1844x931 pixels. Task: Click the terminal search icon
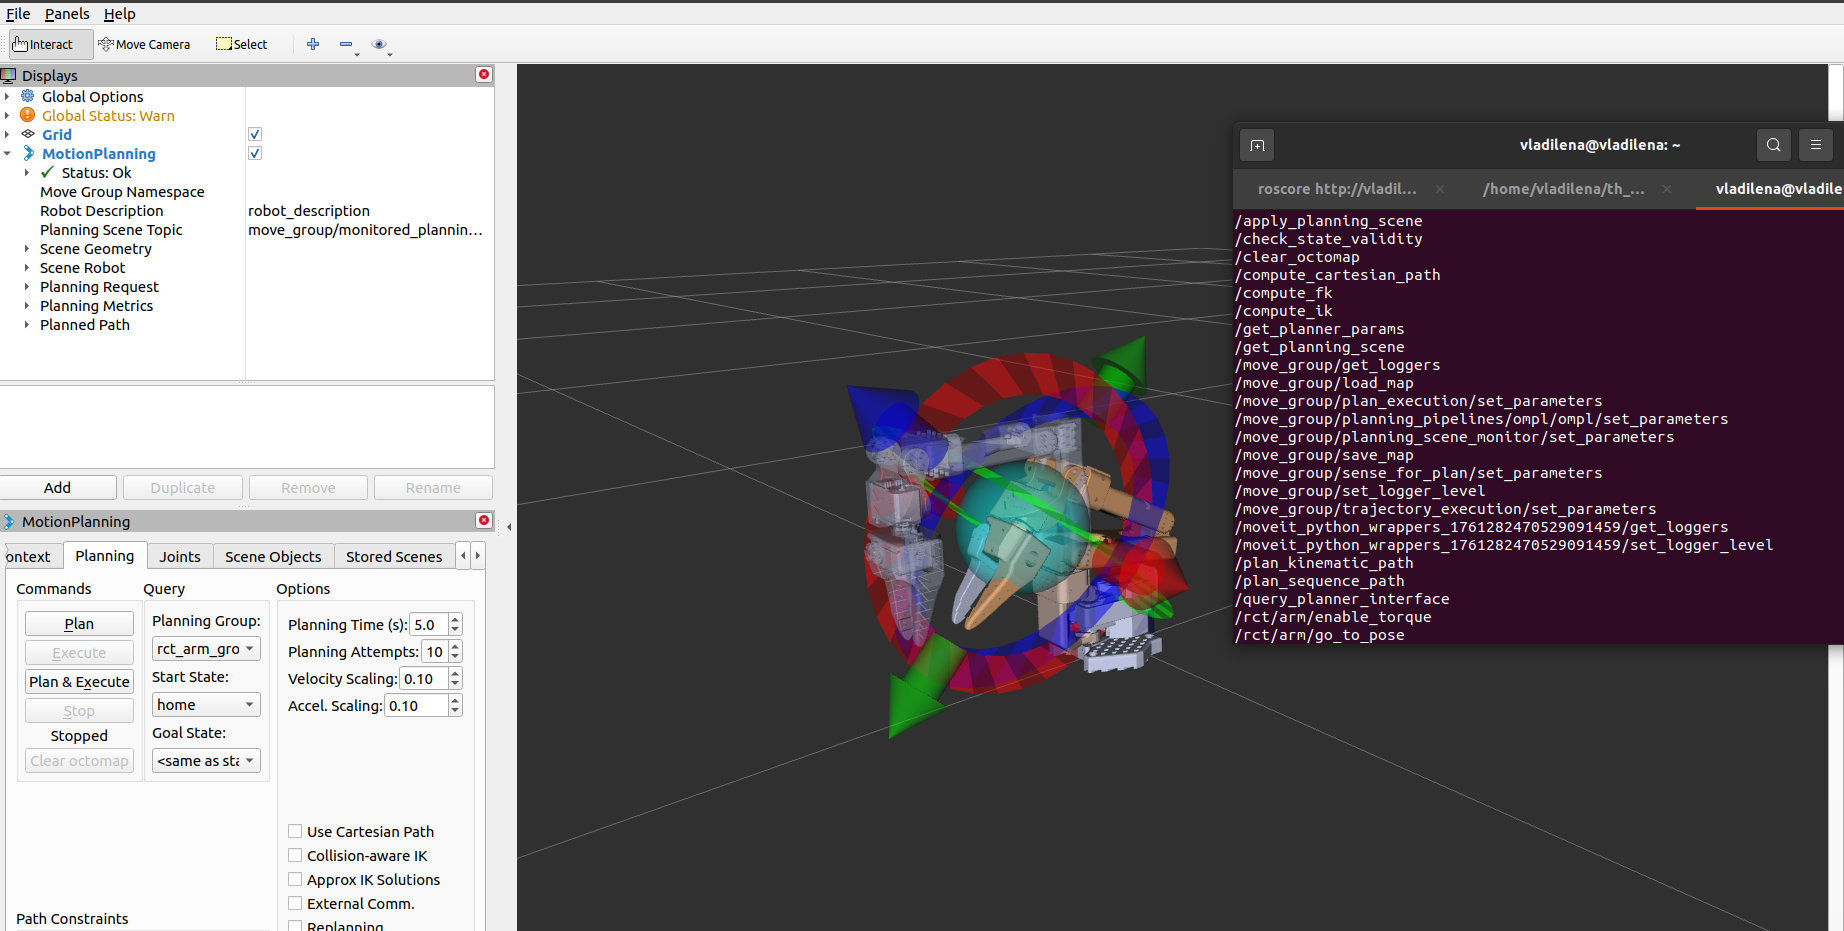[1773, 145]
